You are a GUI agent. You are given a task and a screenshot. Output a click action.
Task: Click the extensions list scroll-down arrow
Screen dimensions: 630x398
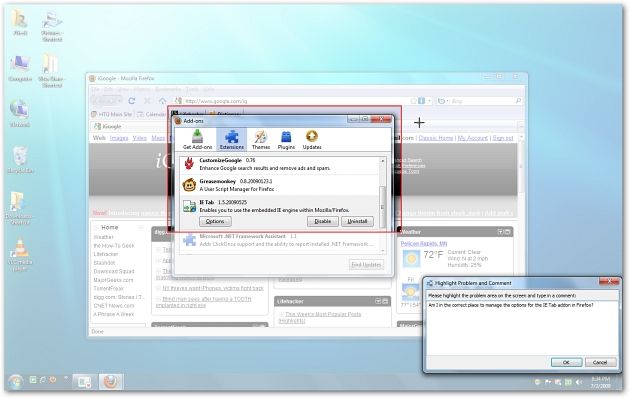tap(382, 251)
